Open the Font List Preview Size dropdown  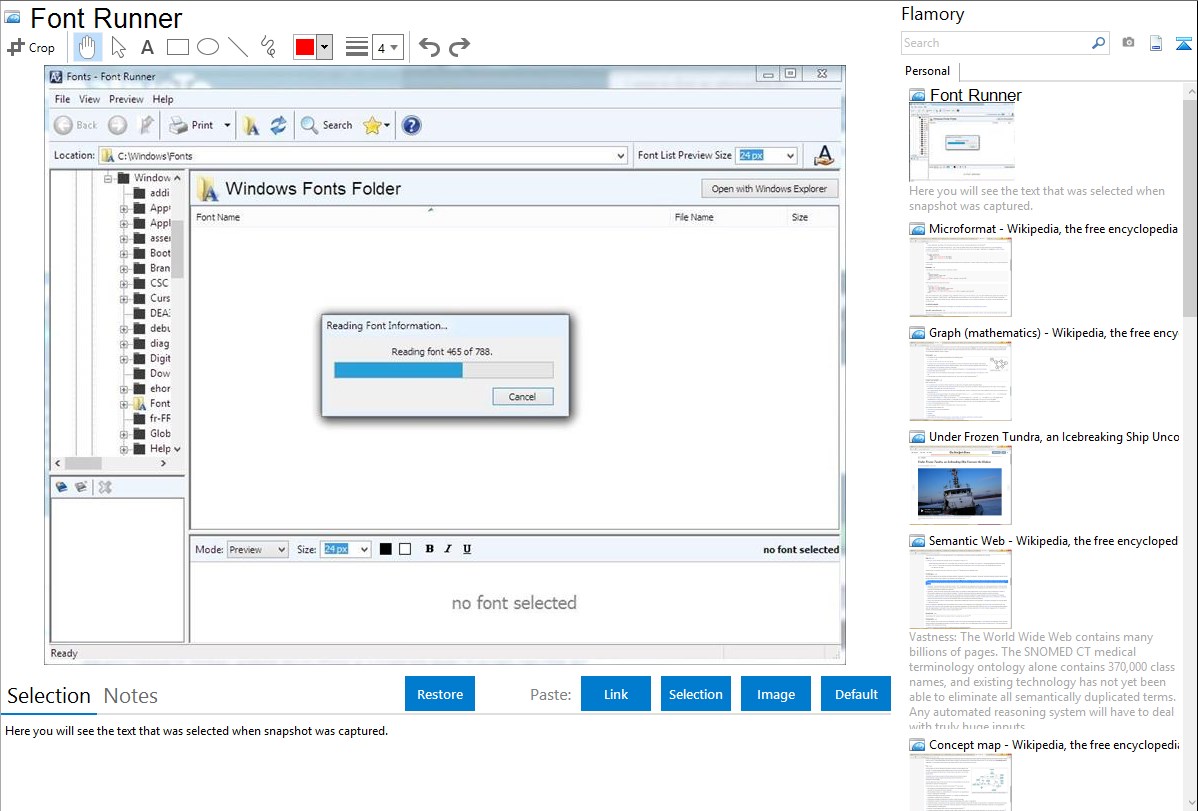click(x=790, y=156)
